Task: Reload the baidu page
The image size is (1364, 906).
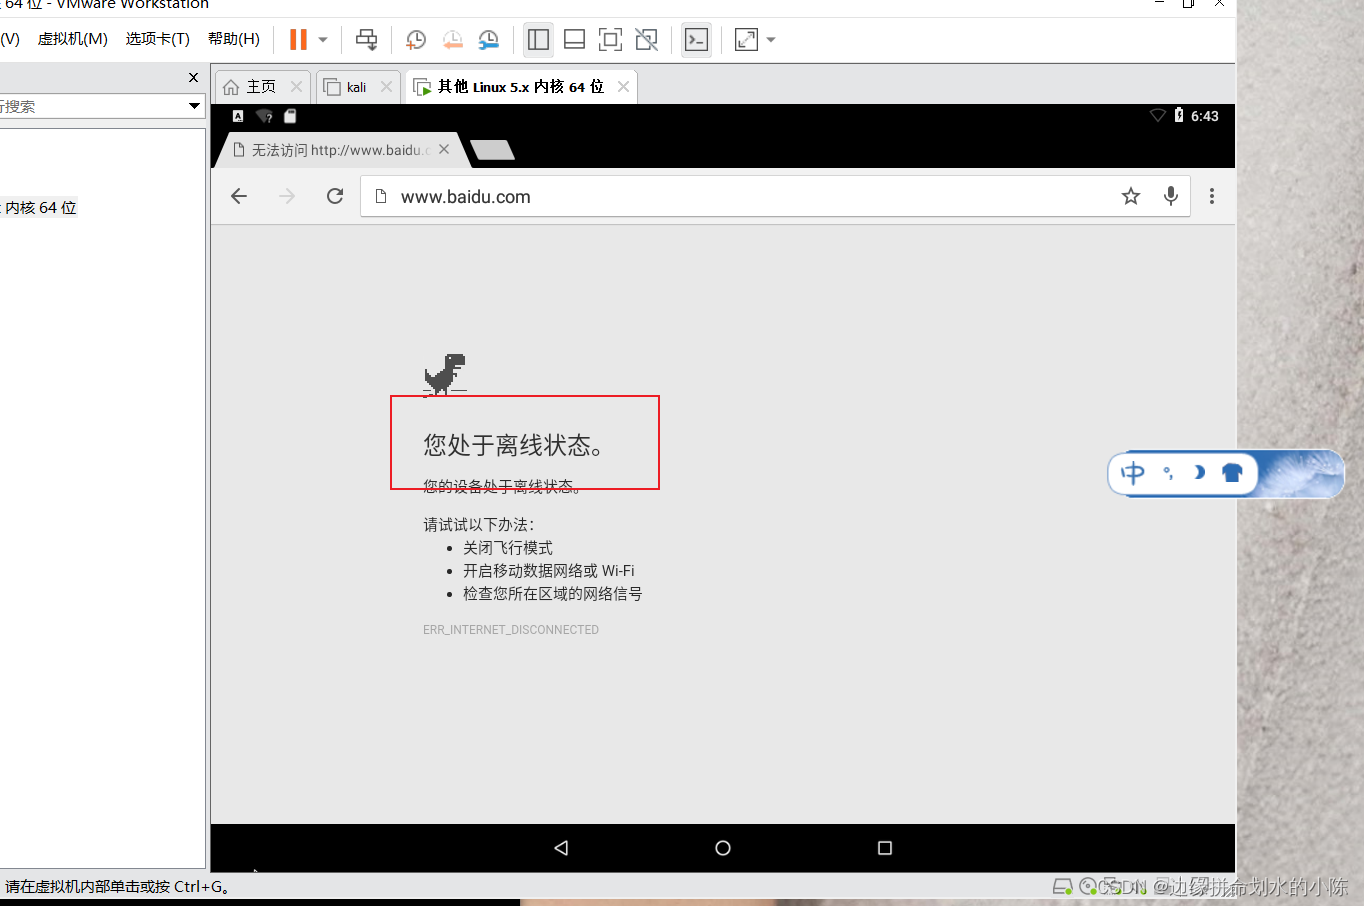Action: pos(335,196)
